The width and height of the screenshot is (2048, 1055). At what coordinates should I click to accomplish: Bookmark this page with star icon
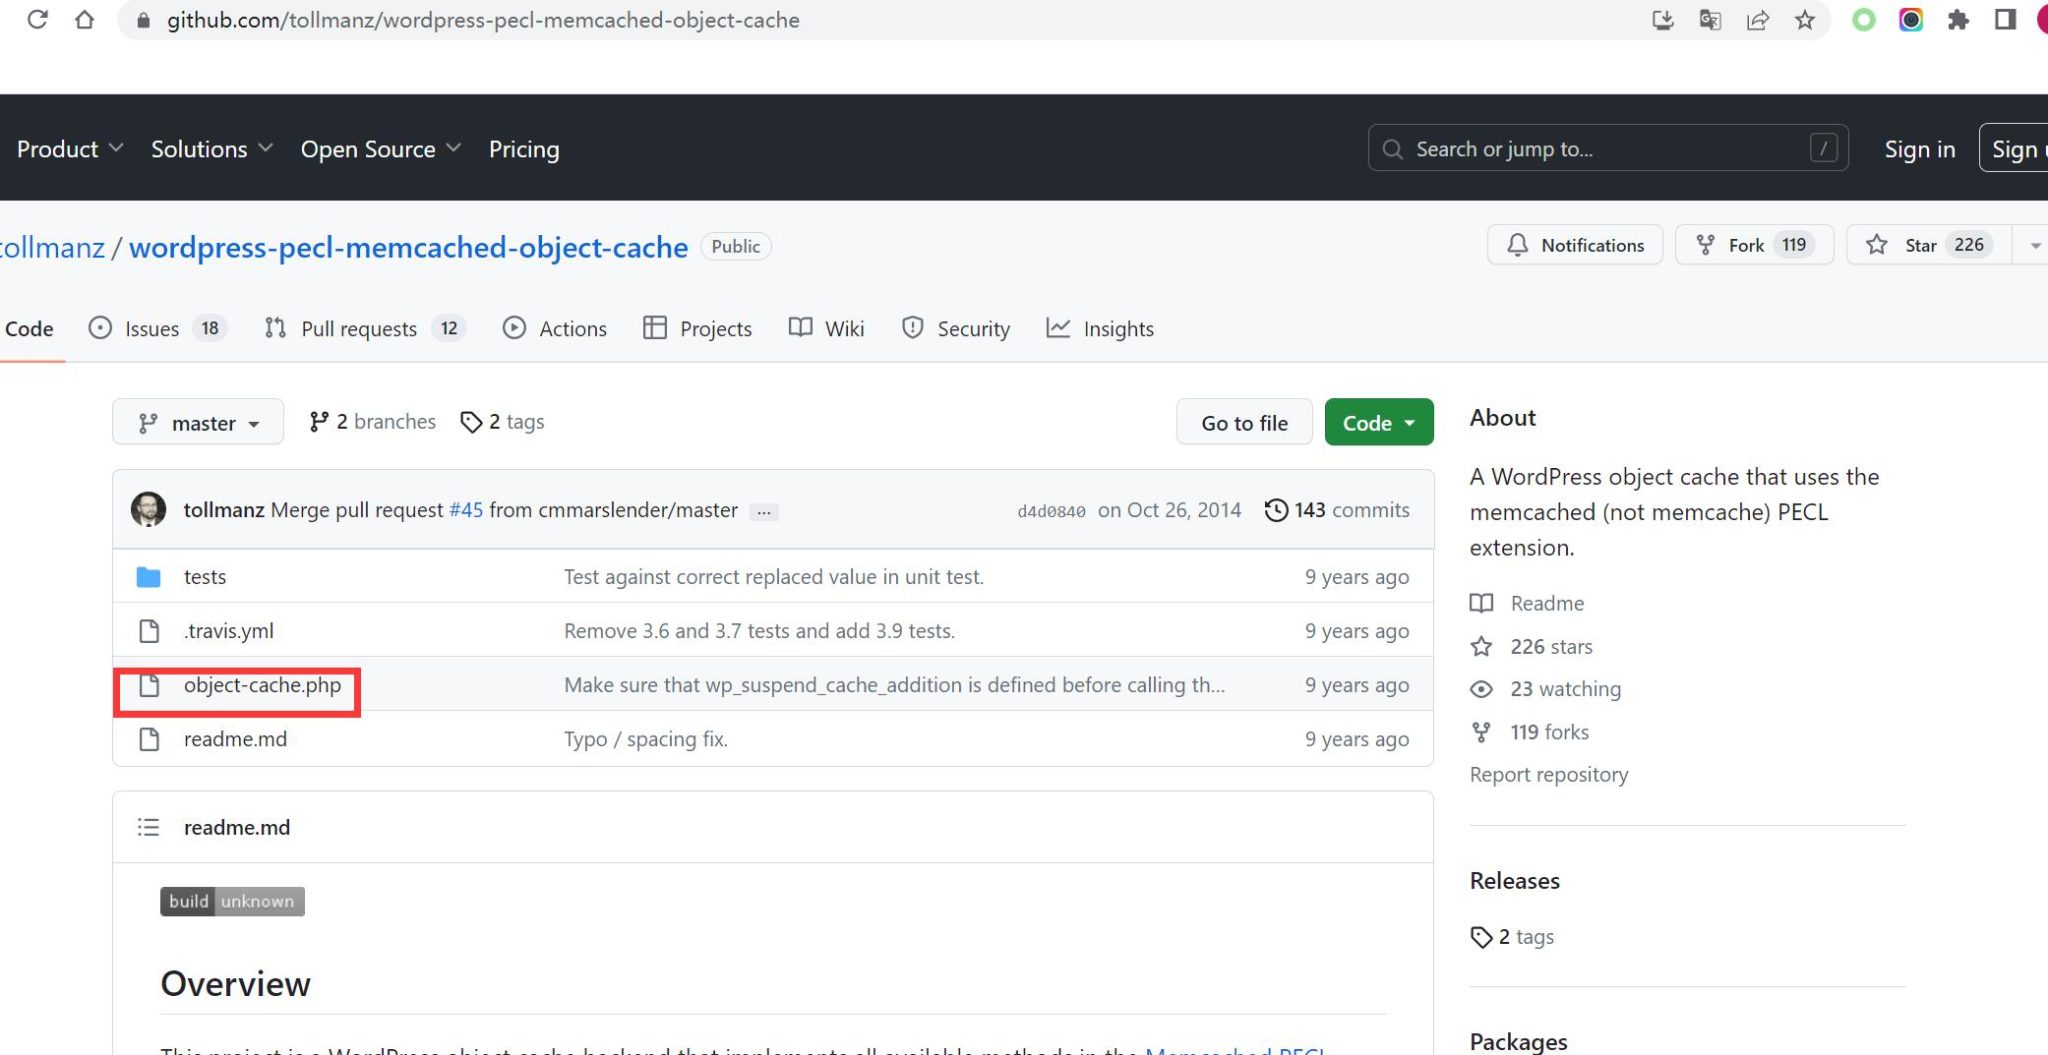coord(1805,20)
